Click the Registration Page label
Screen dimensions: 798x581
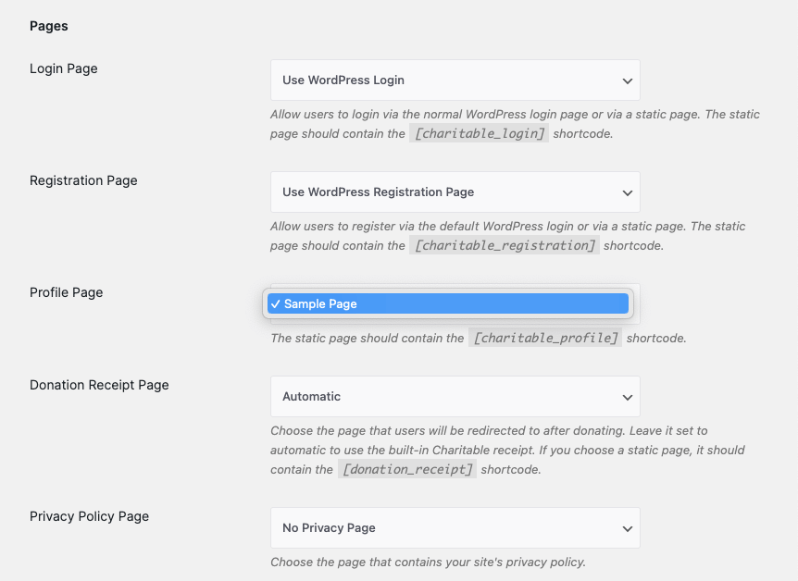[x=83, y=181]
